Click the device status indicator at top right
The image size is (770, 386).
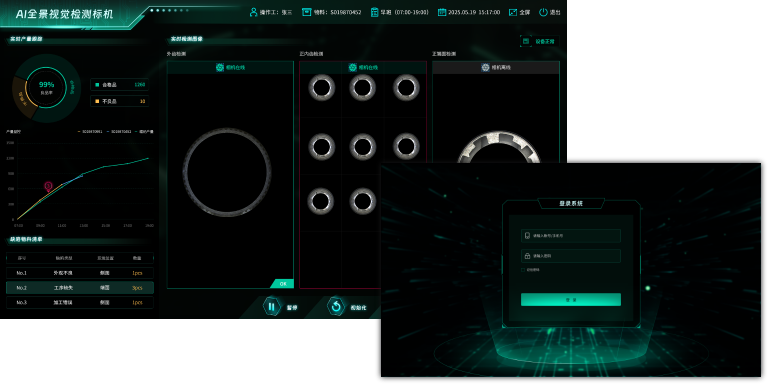tap(539, 41)
